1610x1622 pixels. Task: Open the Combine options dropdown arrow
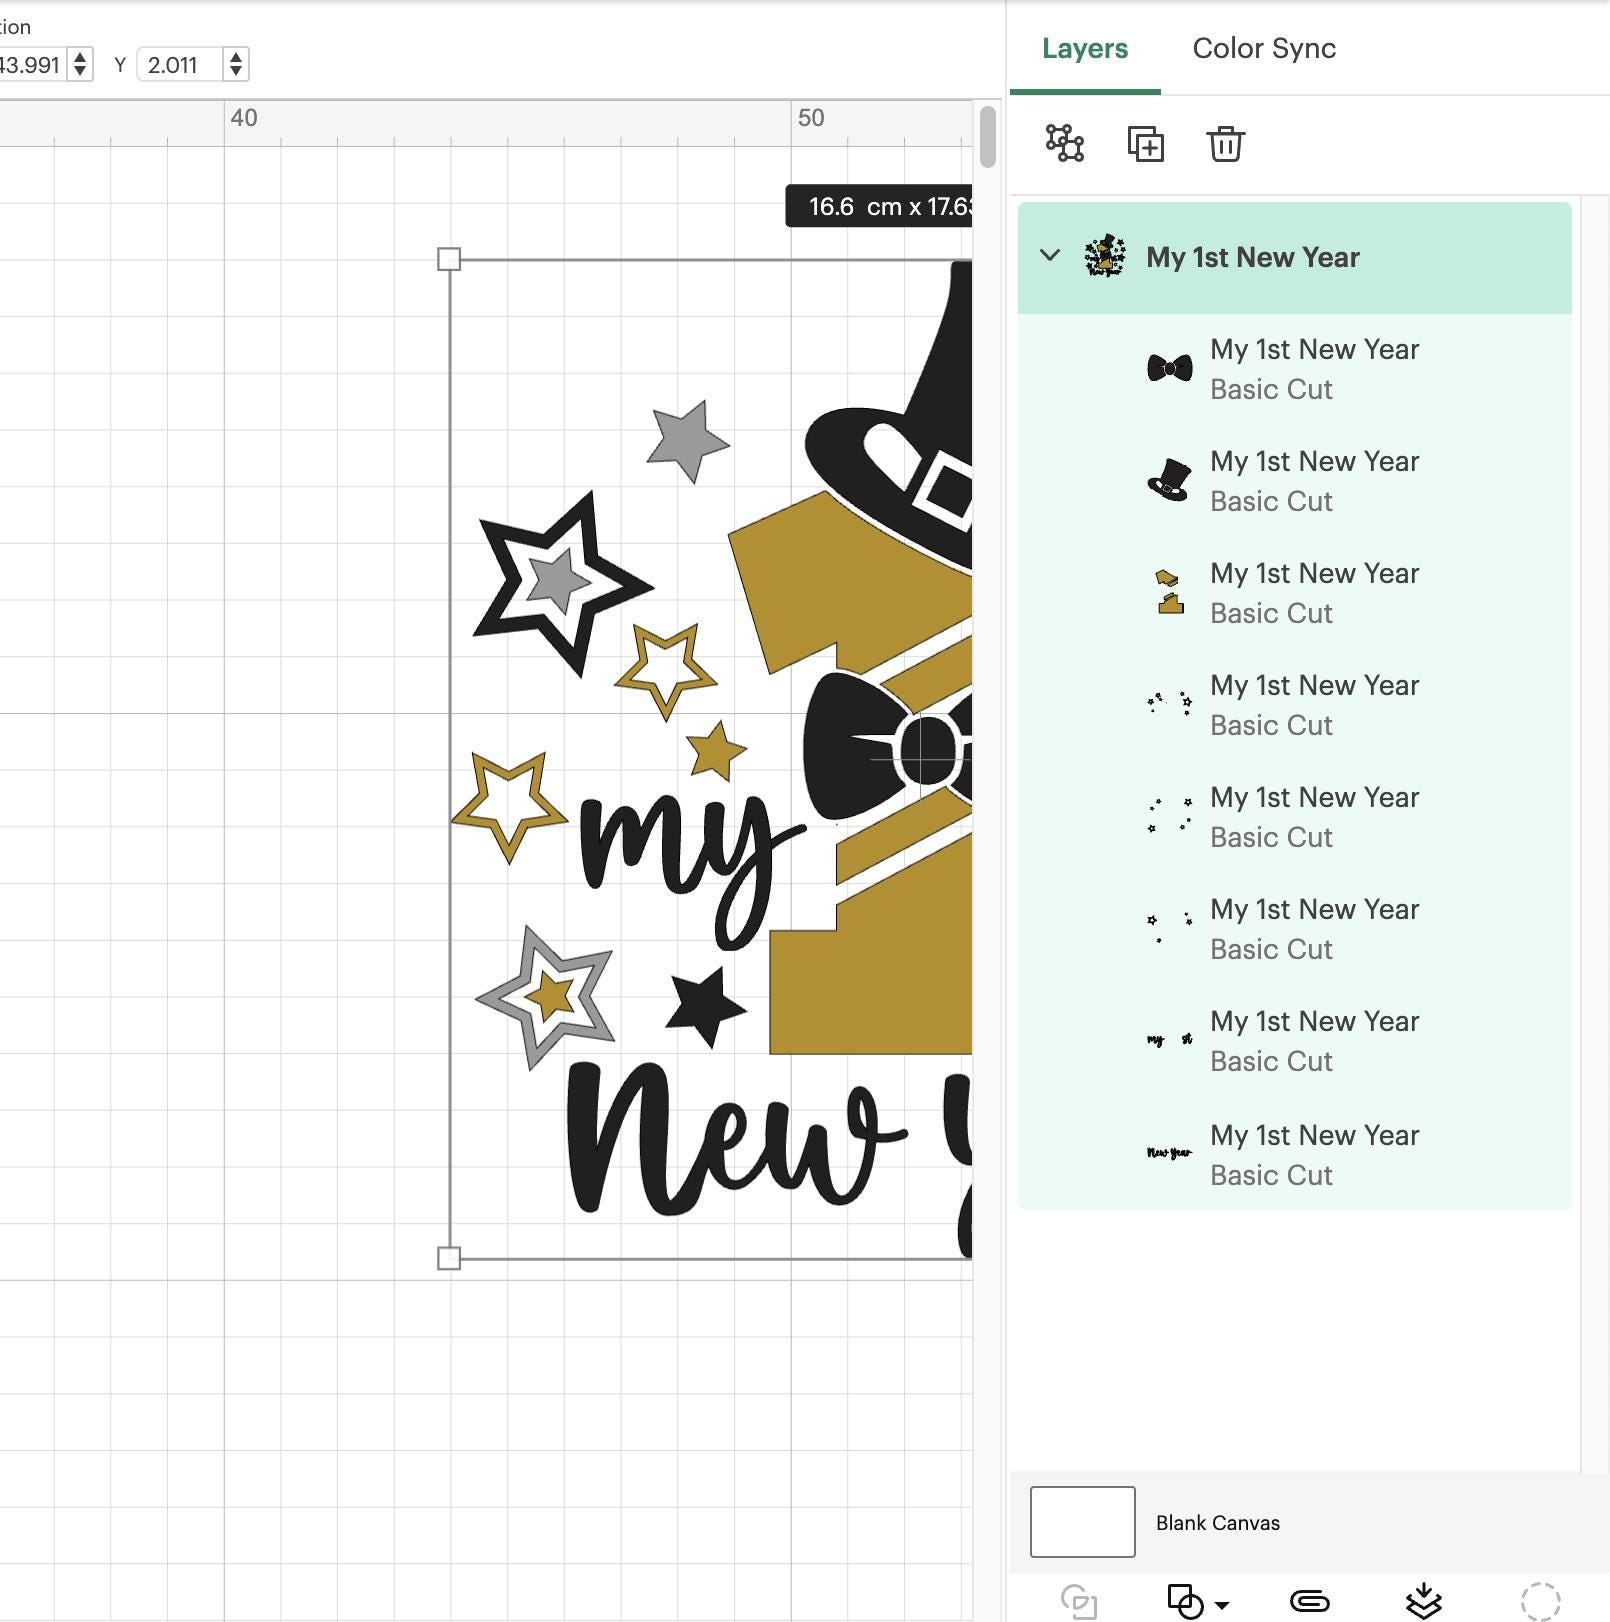click(x=1222, y=1603)
